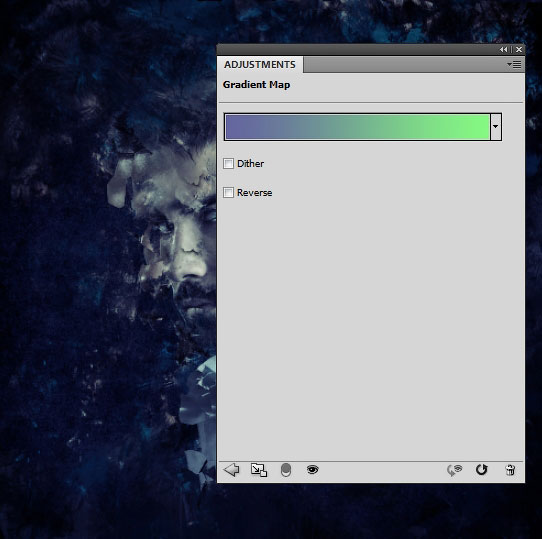Clip adjustment to layer below icon
Screen dimensions: 542x539
point(286,470)
